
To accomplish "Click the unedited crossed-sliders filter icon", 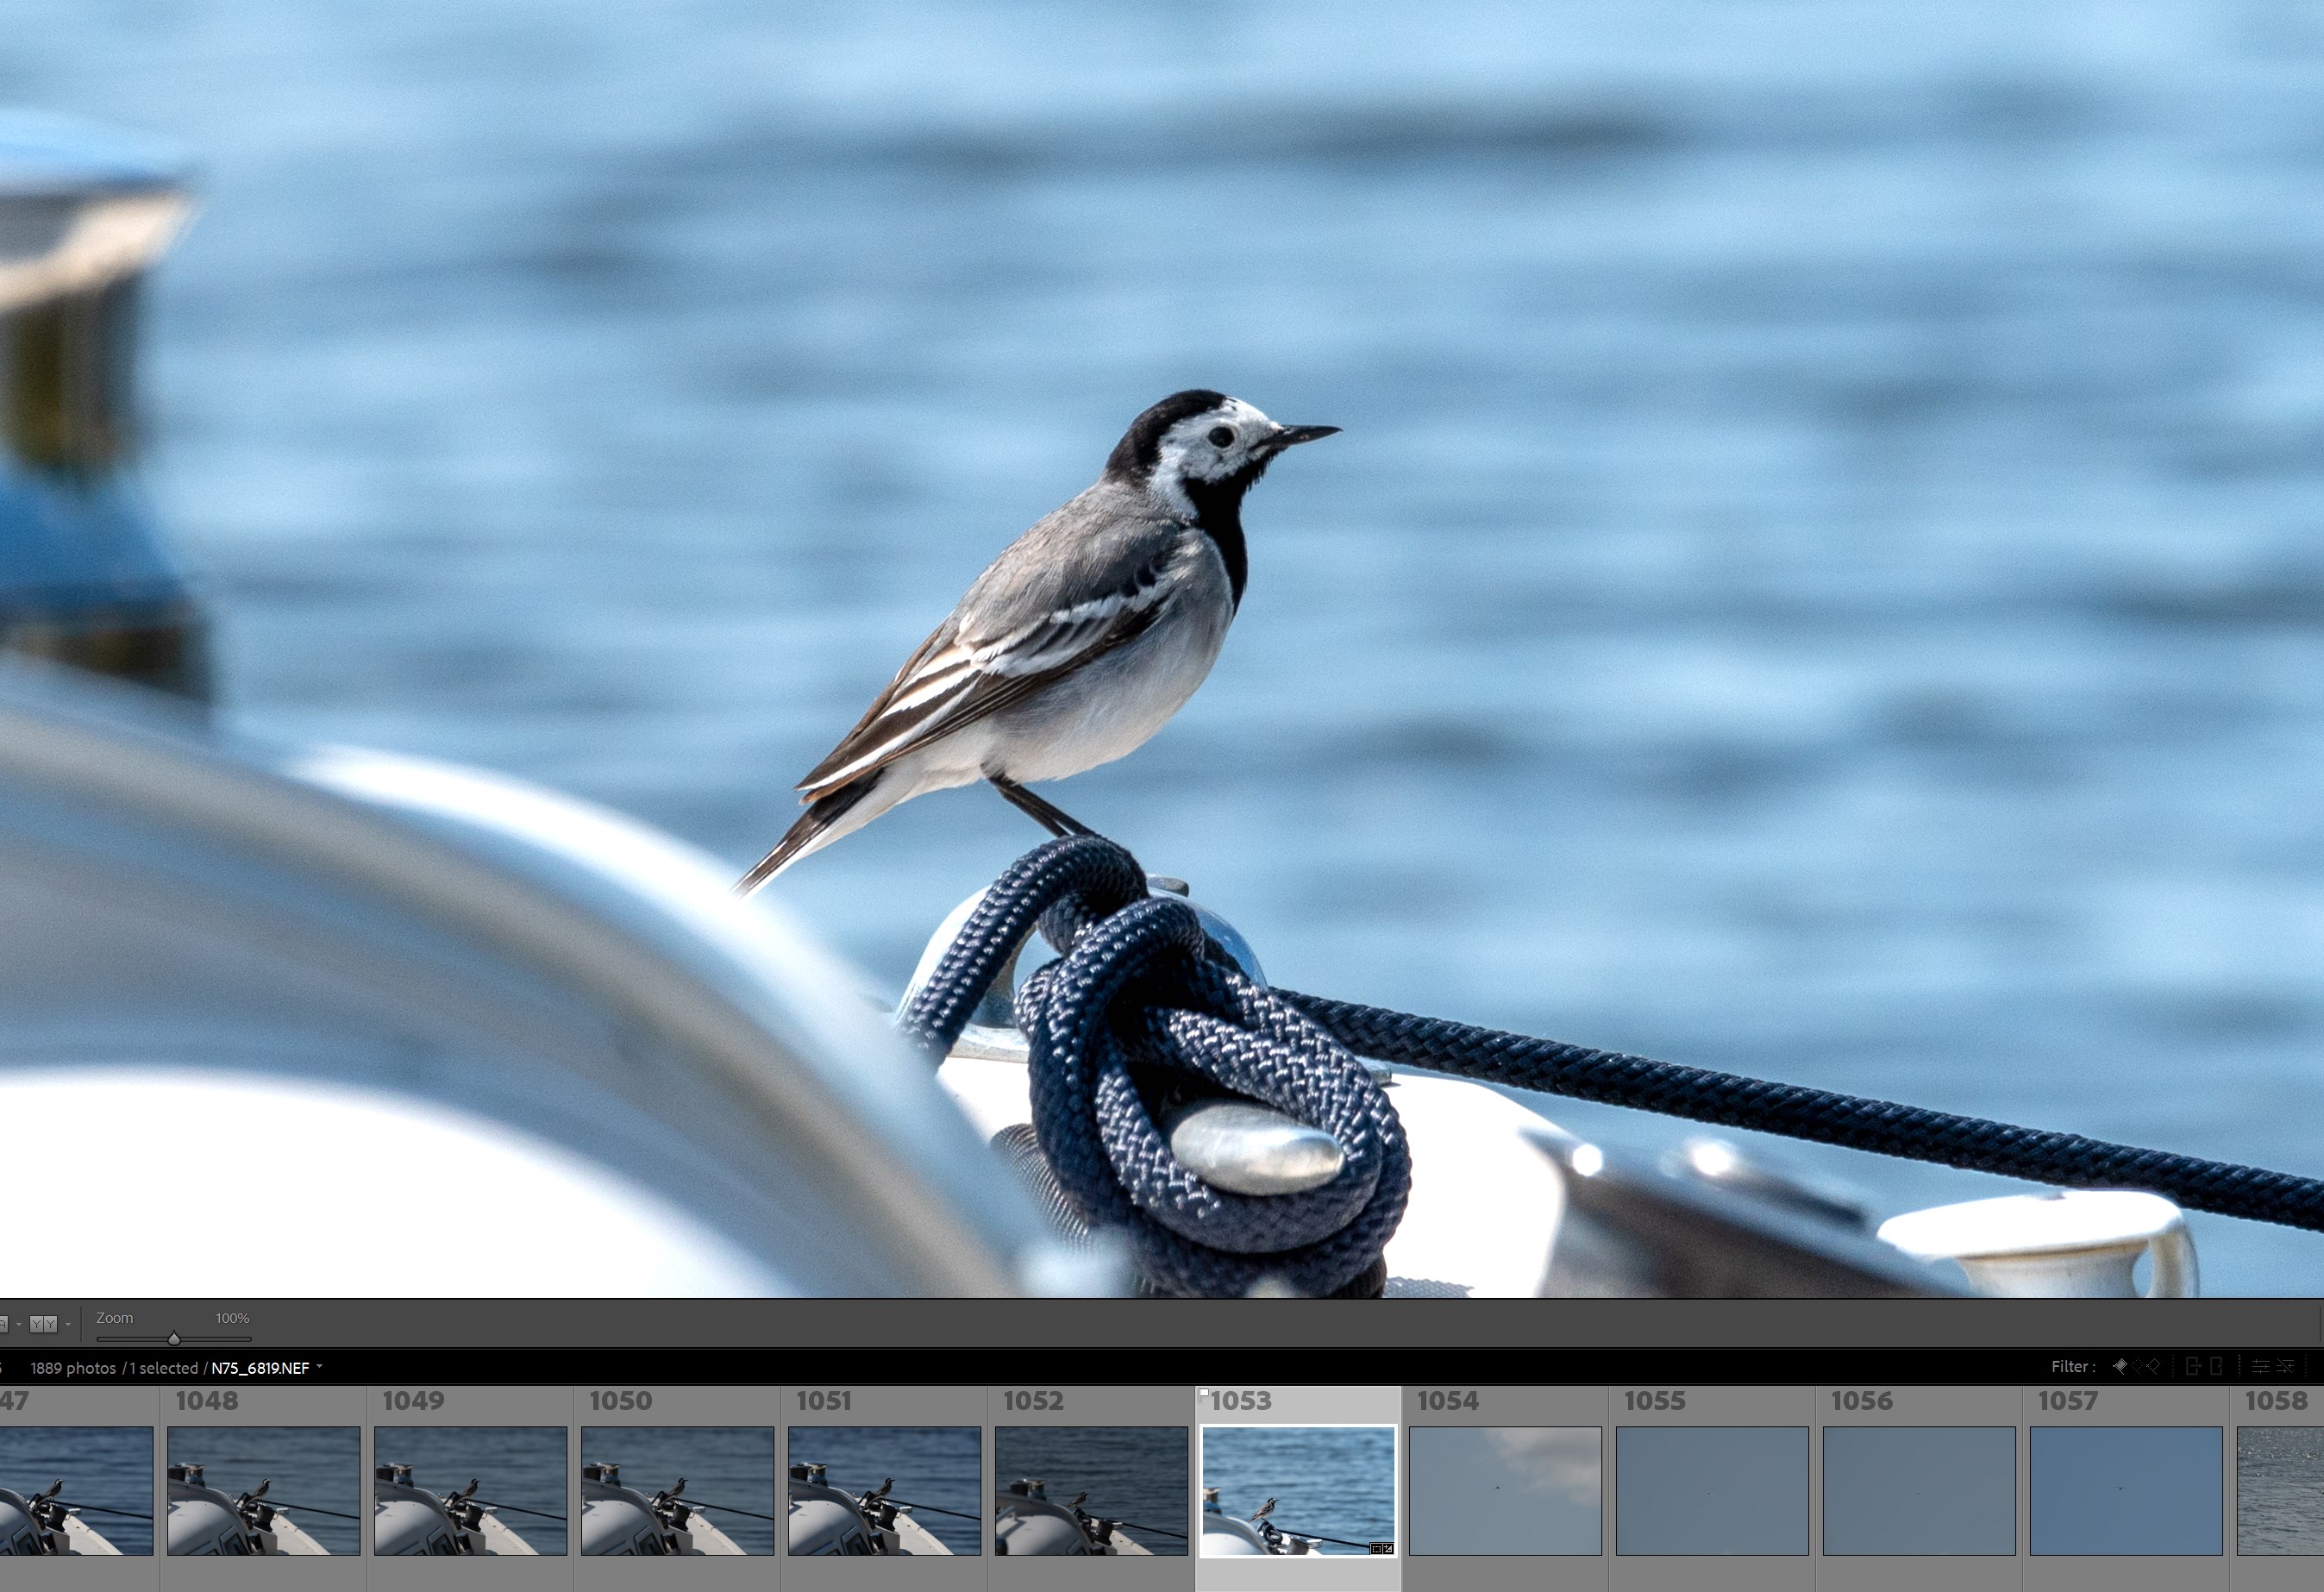I will pos(2285,1366).
